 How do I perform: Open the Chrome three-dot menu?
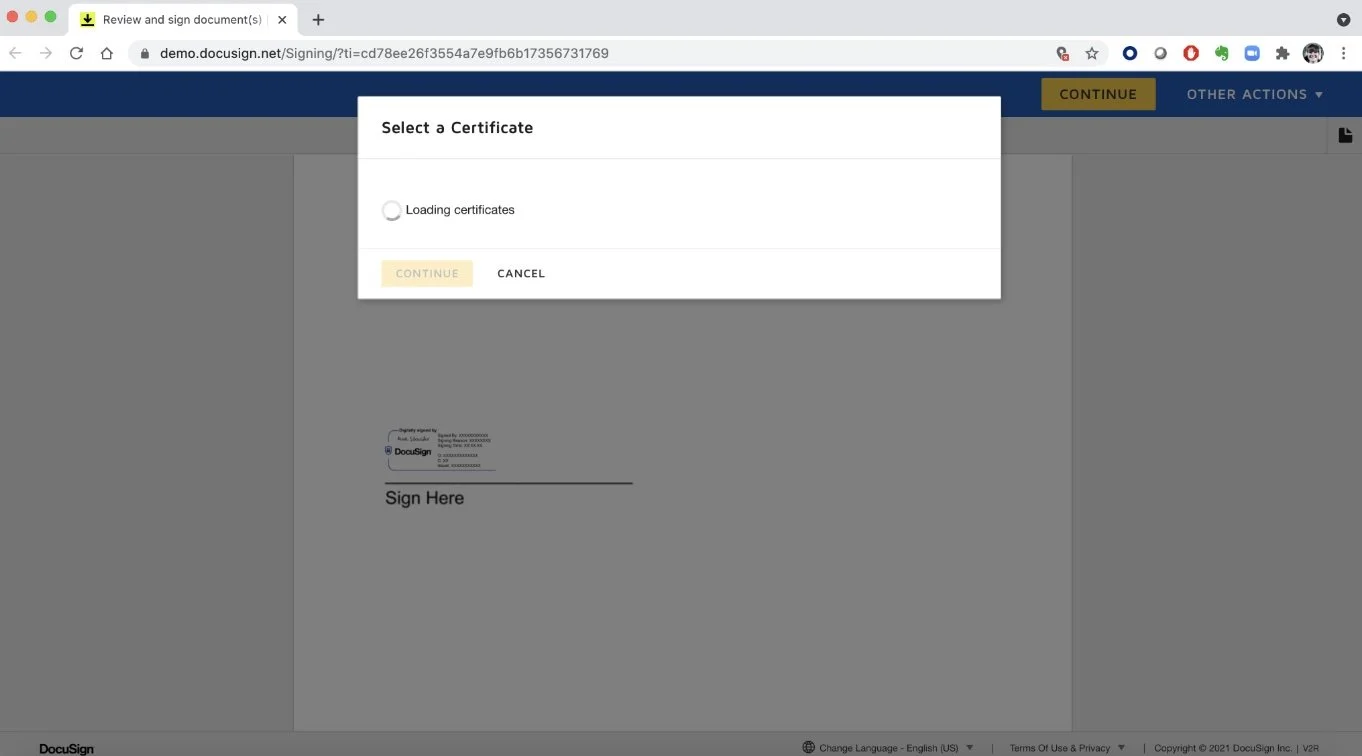(1343, 53)
